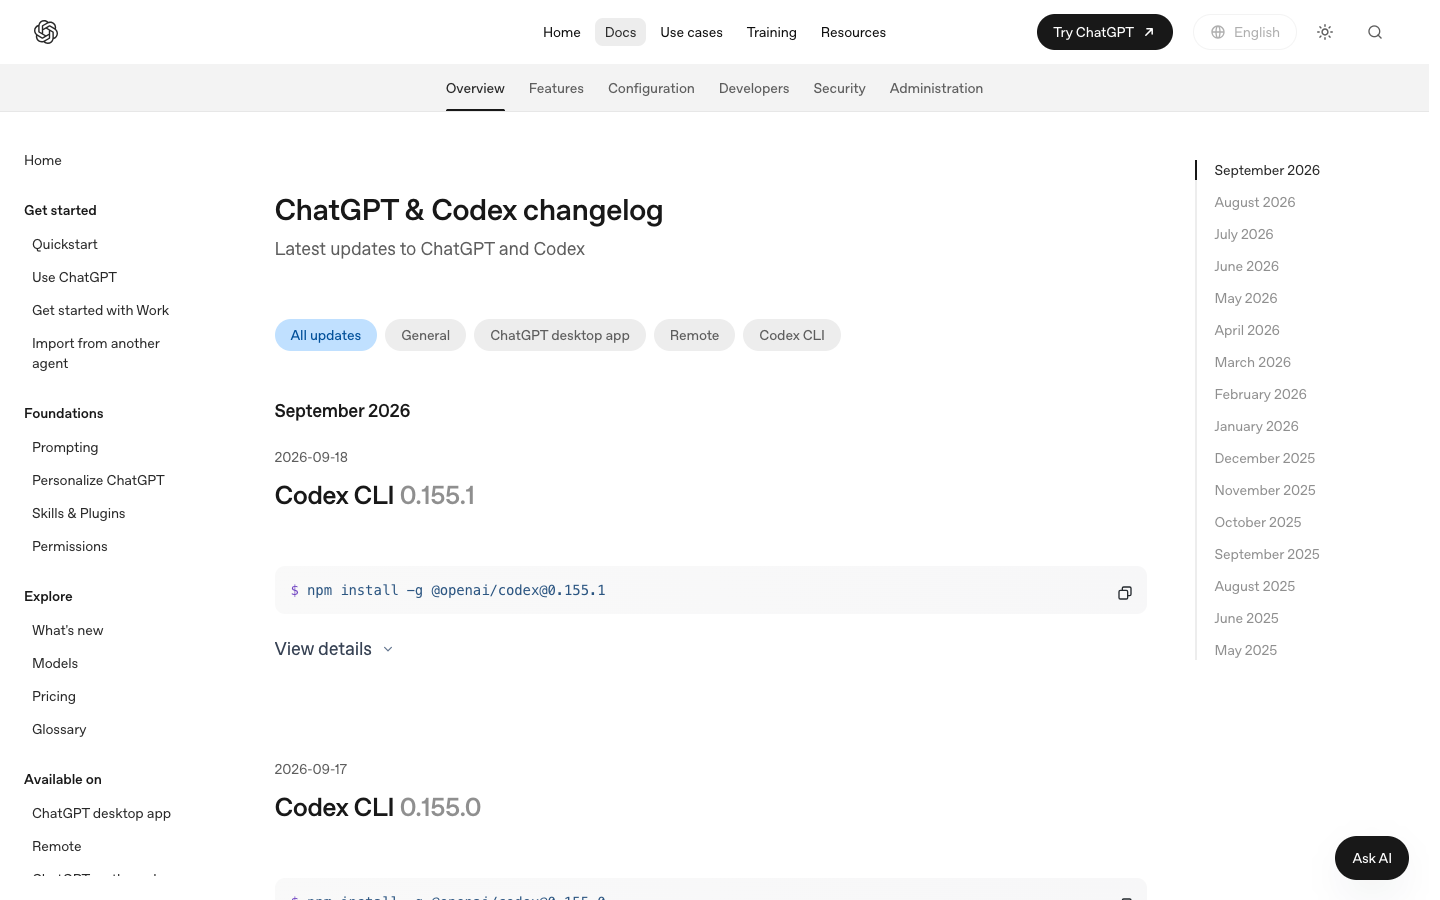Open Quickstart in the sidebar
The width and height of the screenshot is (1440, 900).
65,244
